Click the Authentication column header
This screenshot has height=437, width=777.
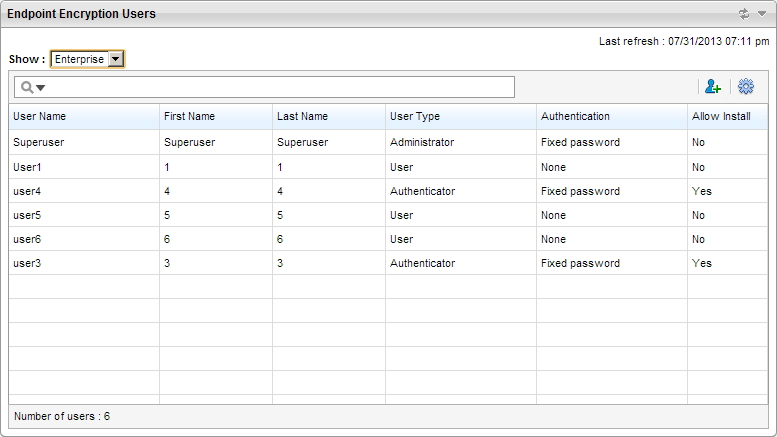tap(575, 117)
